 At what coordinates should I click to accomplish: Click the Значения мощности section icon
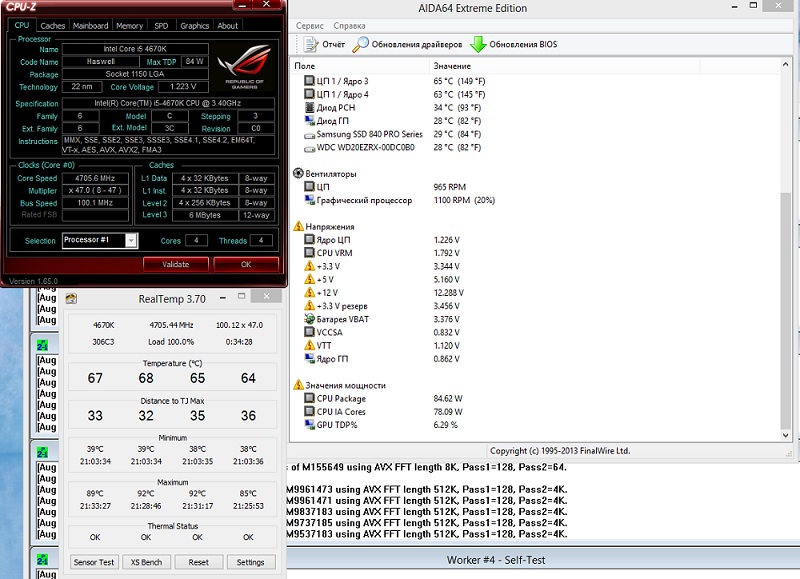click(x=298, y=385)
